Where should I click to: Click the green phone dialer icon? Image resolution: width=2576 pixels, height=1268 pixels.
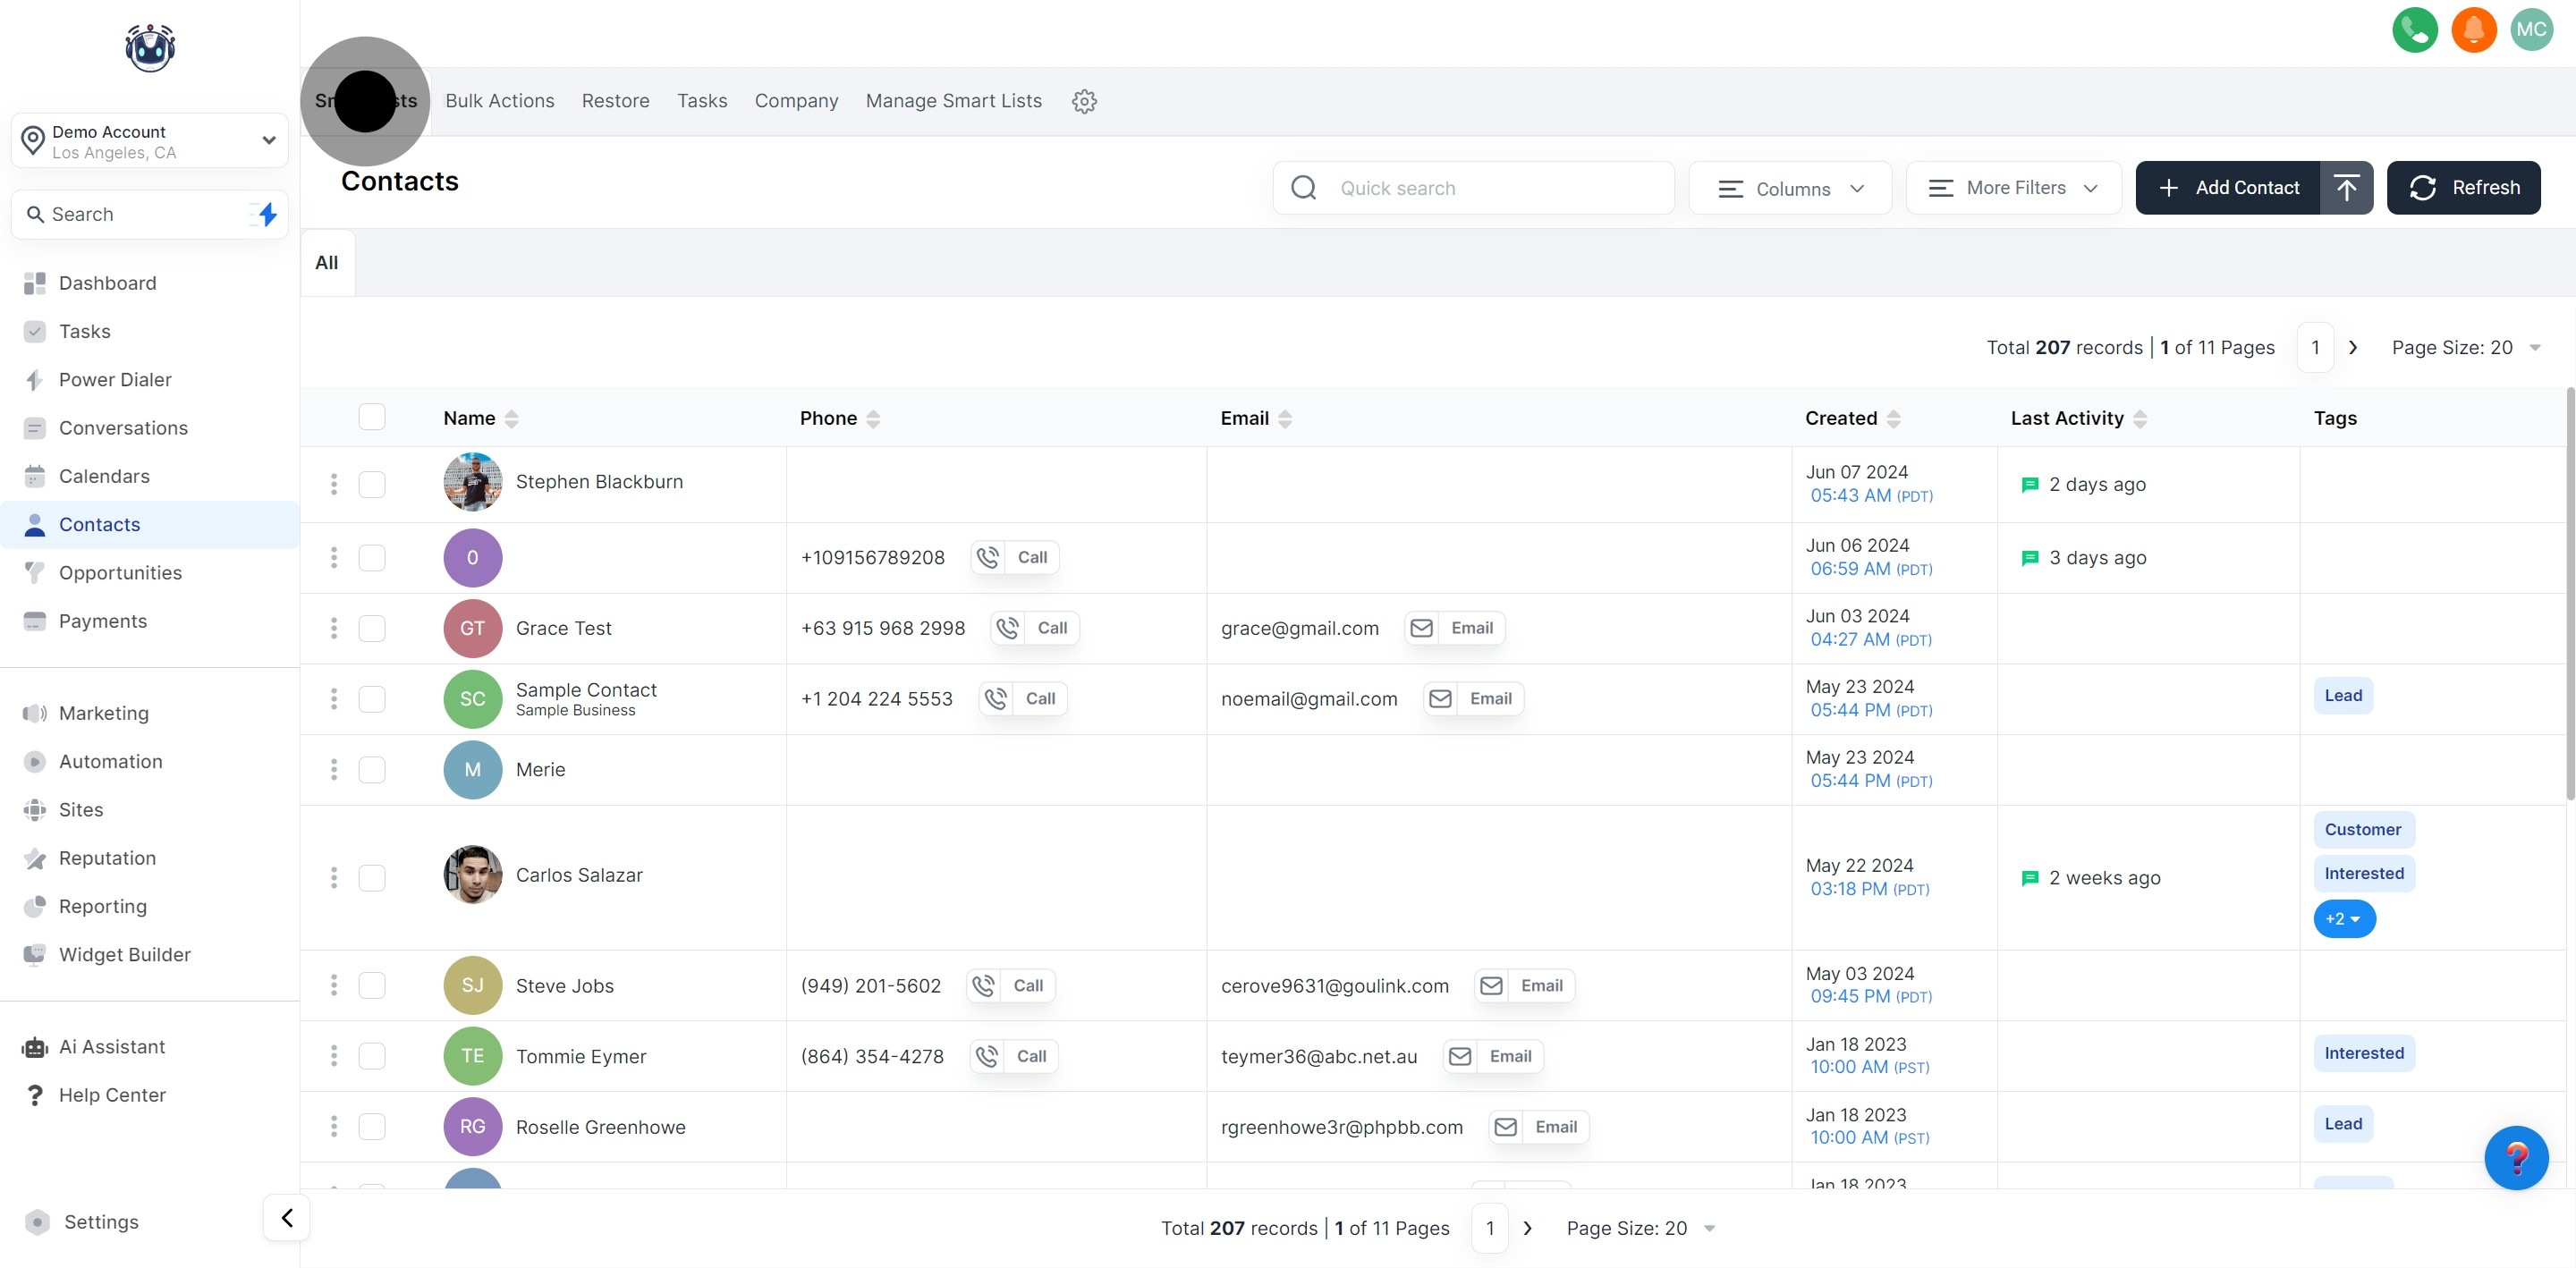coord(2414,30)
